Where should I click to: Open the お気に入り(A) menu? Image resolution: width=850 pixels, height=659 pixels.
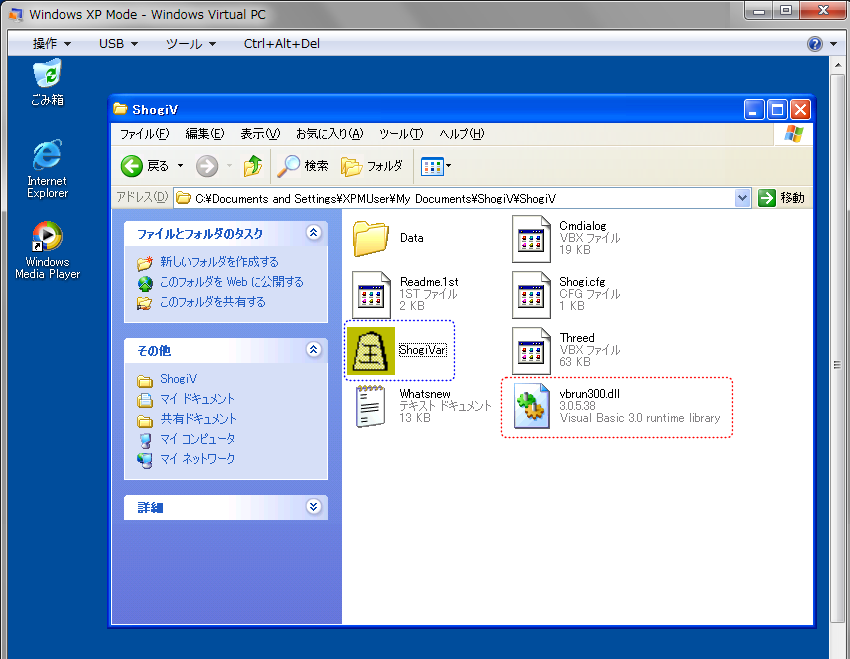point(330,134)
